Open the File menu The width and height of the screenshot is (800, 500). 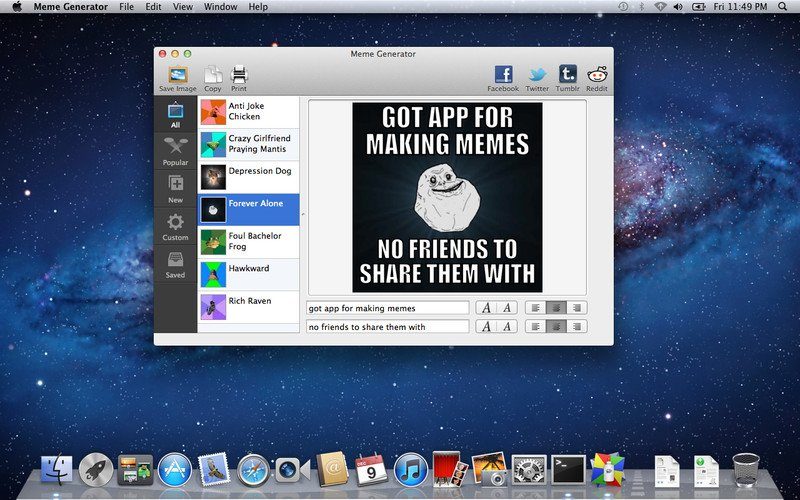126,7
